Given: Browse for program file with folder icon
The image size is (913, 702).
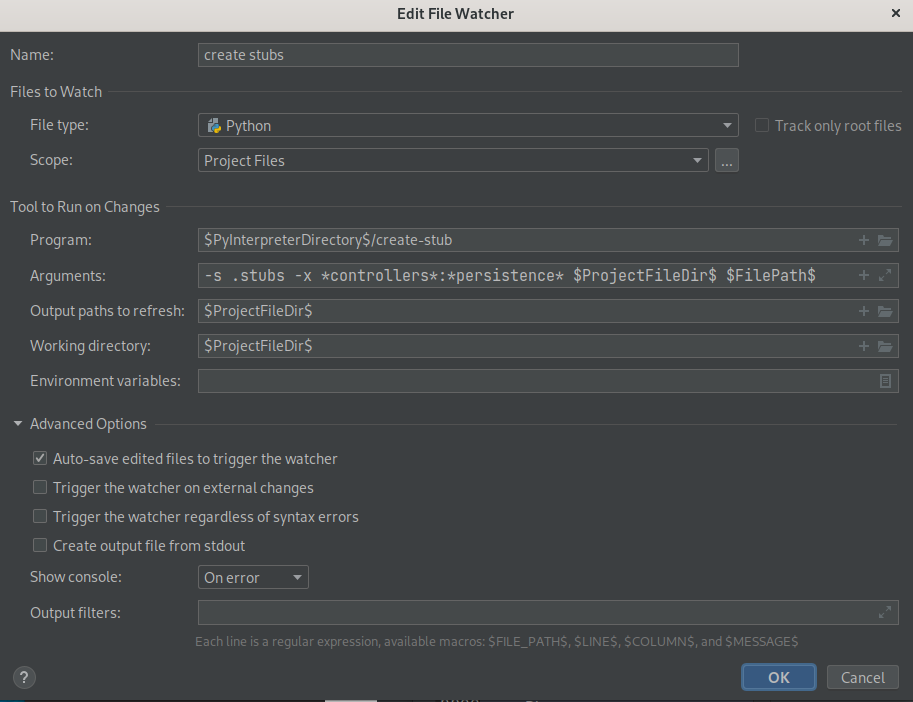Looking at the screenshot, I should tap(885, 240).
